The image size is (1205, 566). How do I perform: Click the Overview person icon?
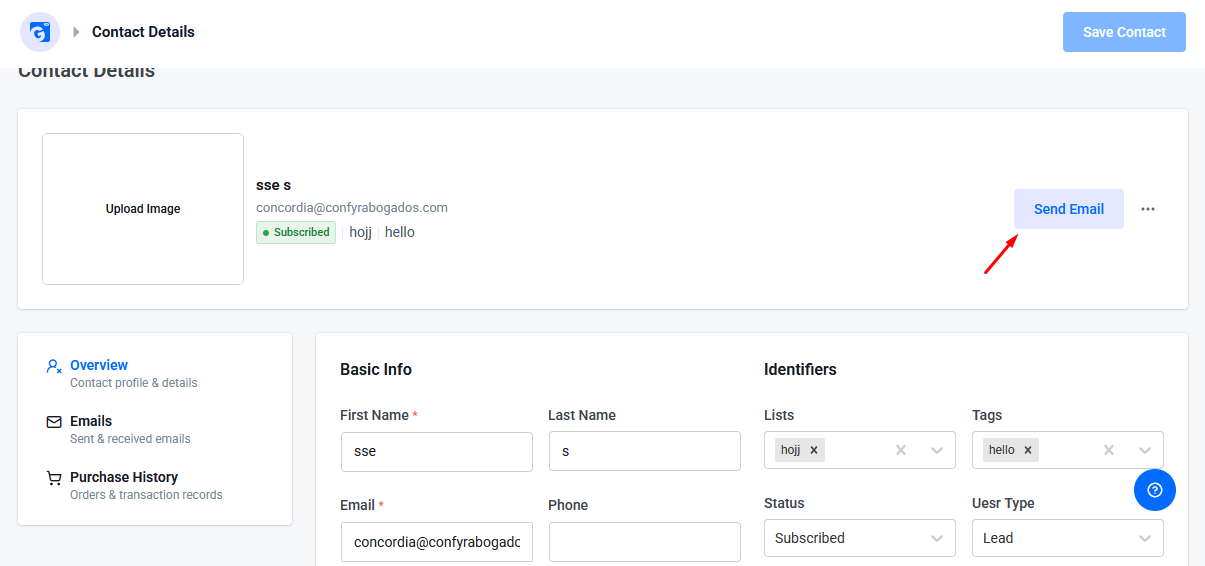point(54,366)
